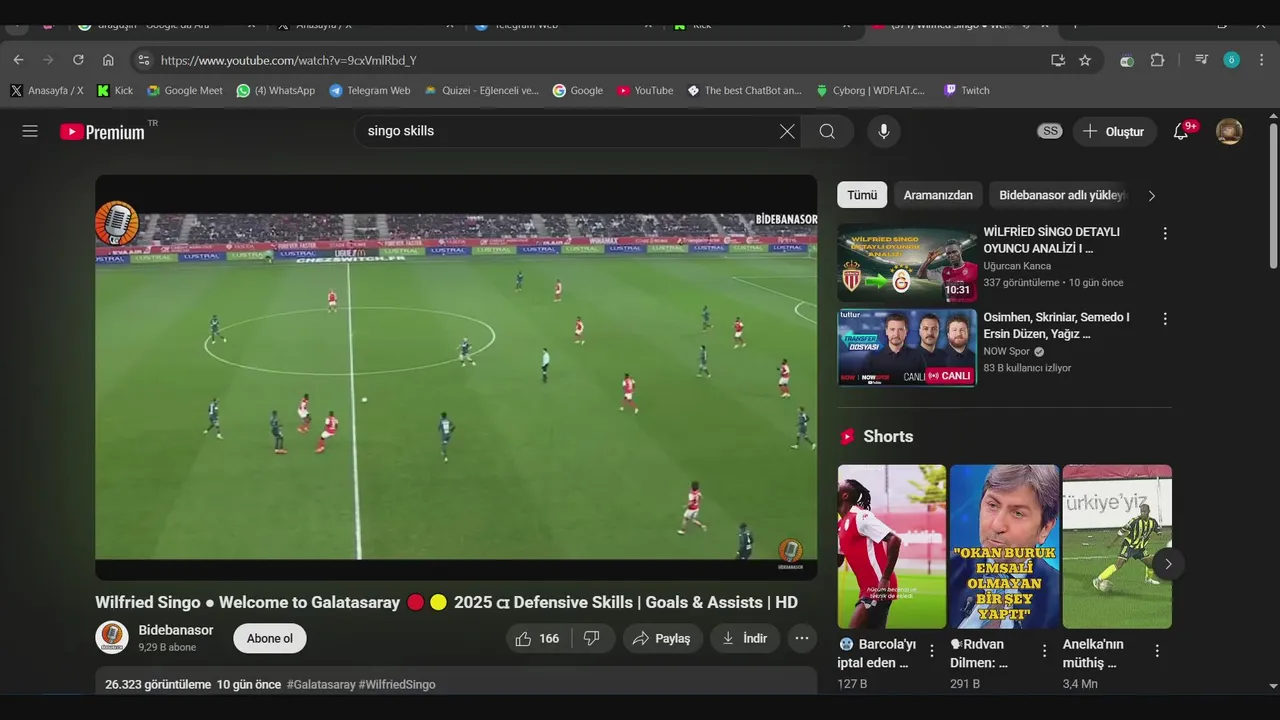This screenshot has height=720, width=1280.
Task: Open the Chrome profile avatar
Action: coord(1231,60)
